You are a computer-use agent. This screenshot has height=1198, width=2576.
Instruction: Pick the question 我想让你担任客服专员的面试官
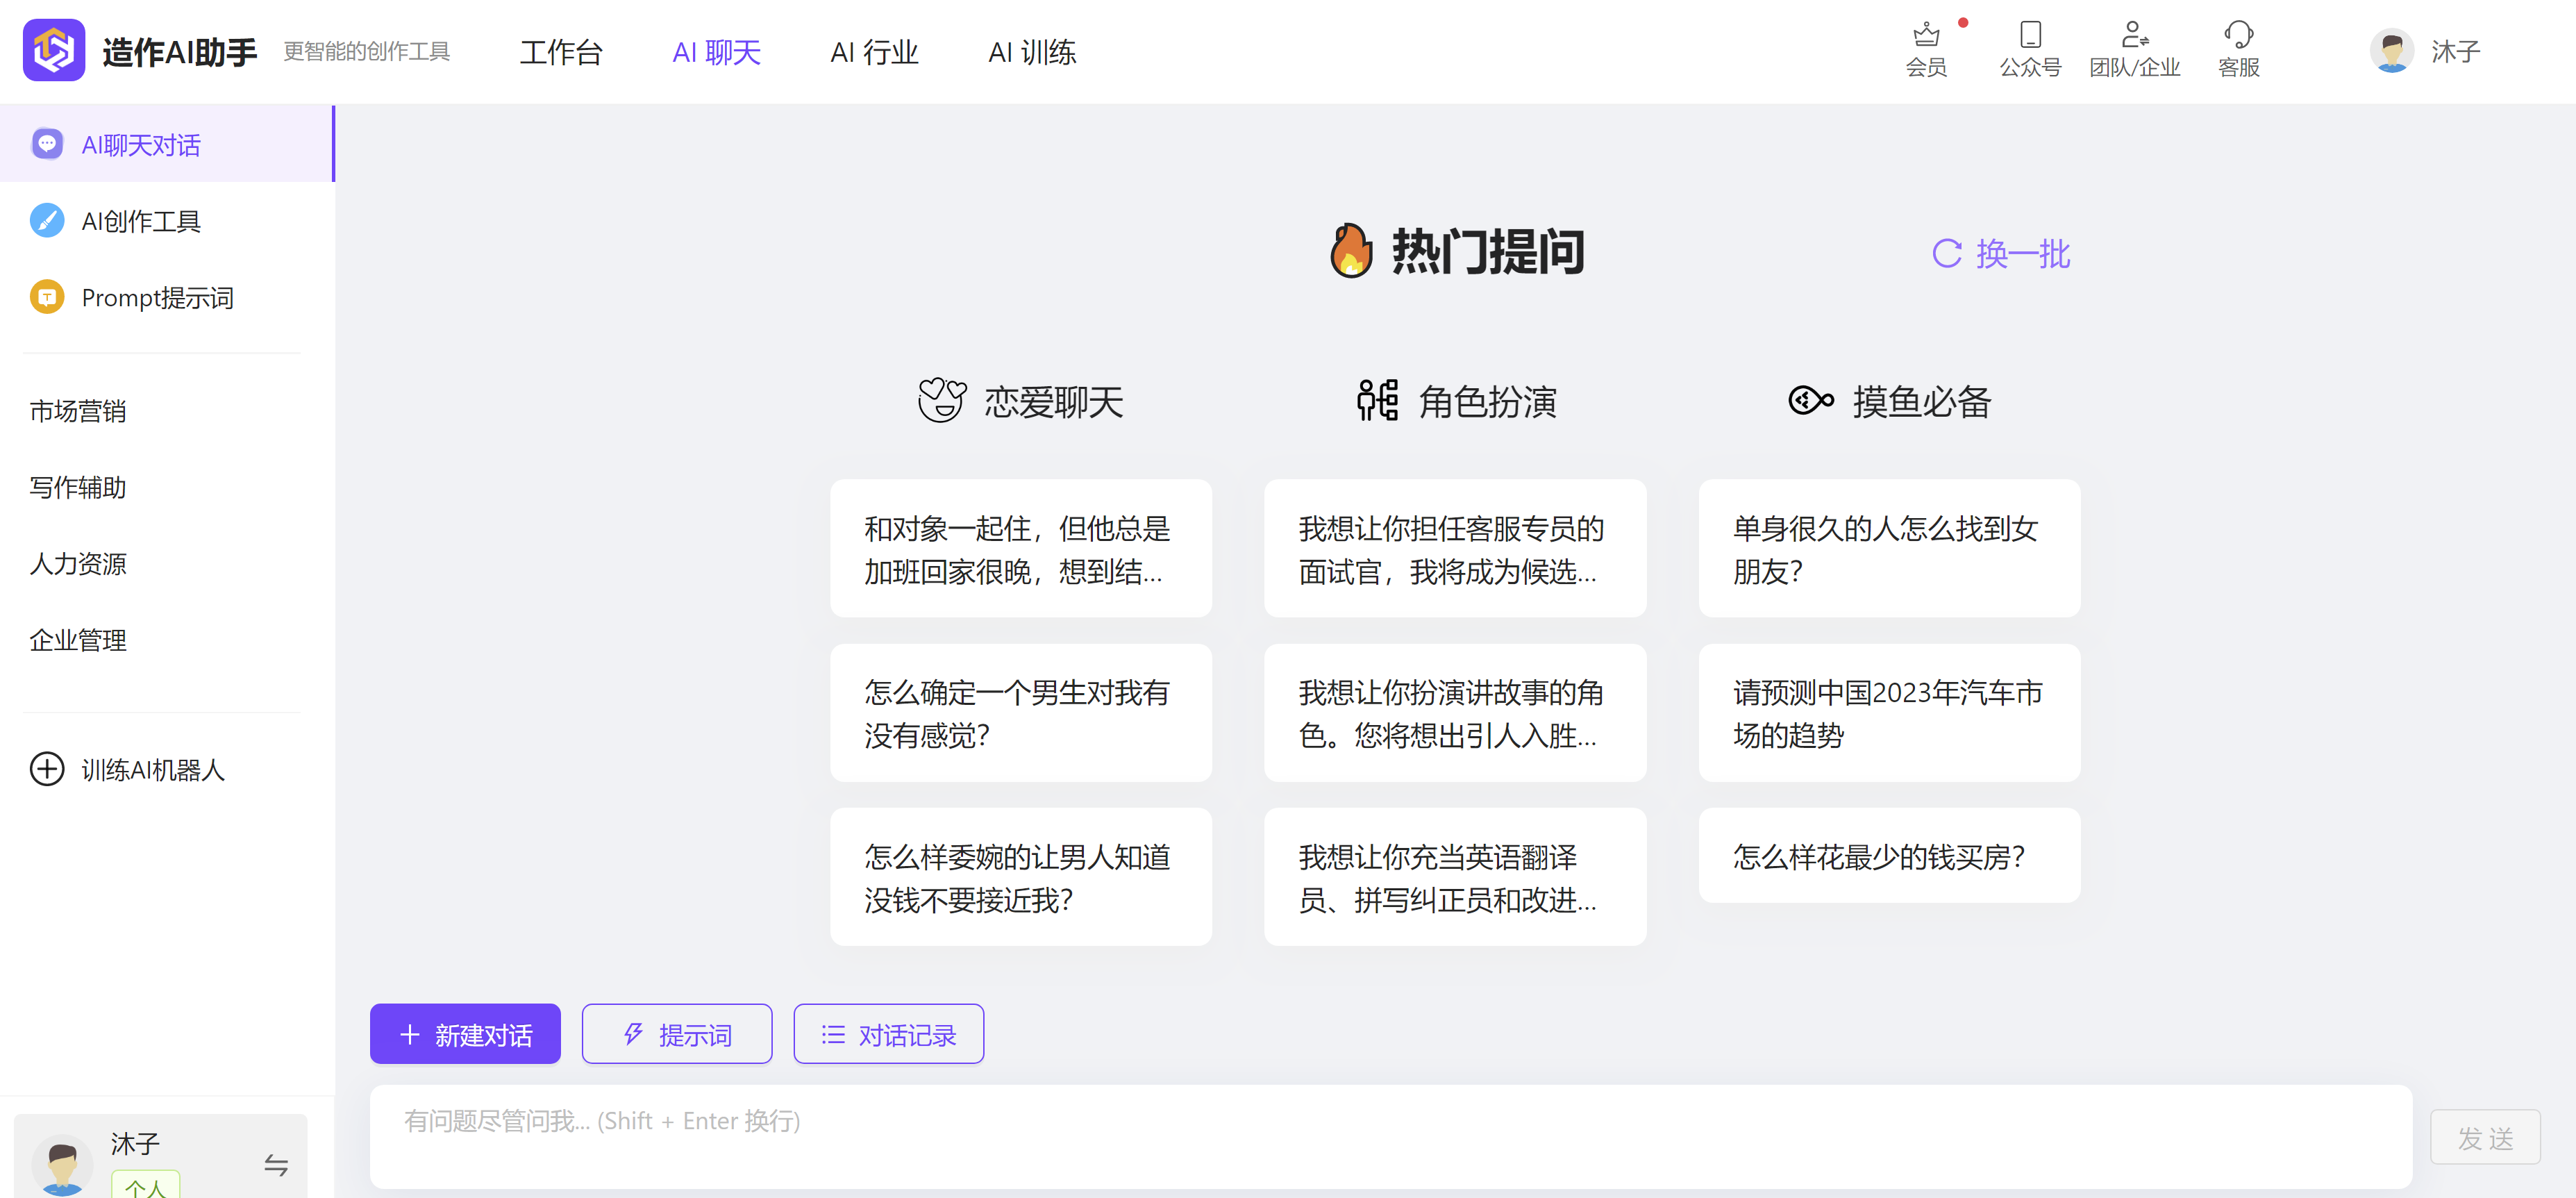pyautogui.click(x=1455, y=548)
